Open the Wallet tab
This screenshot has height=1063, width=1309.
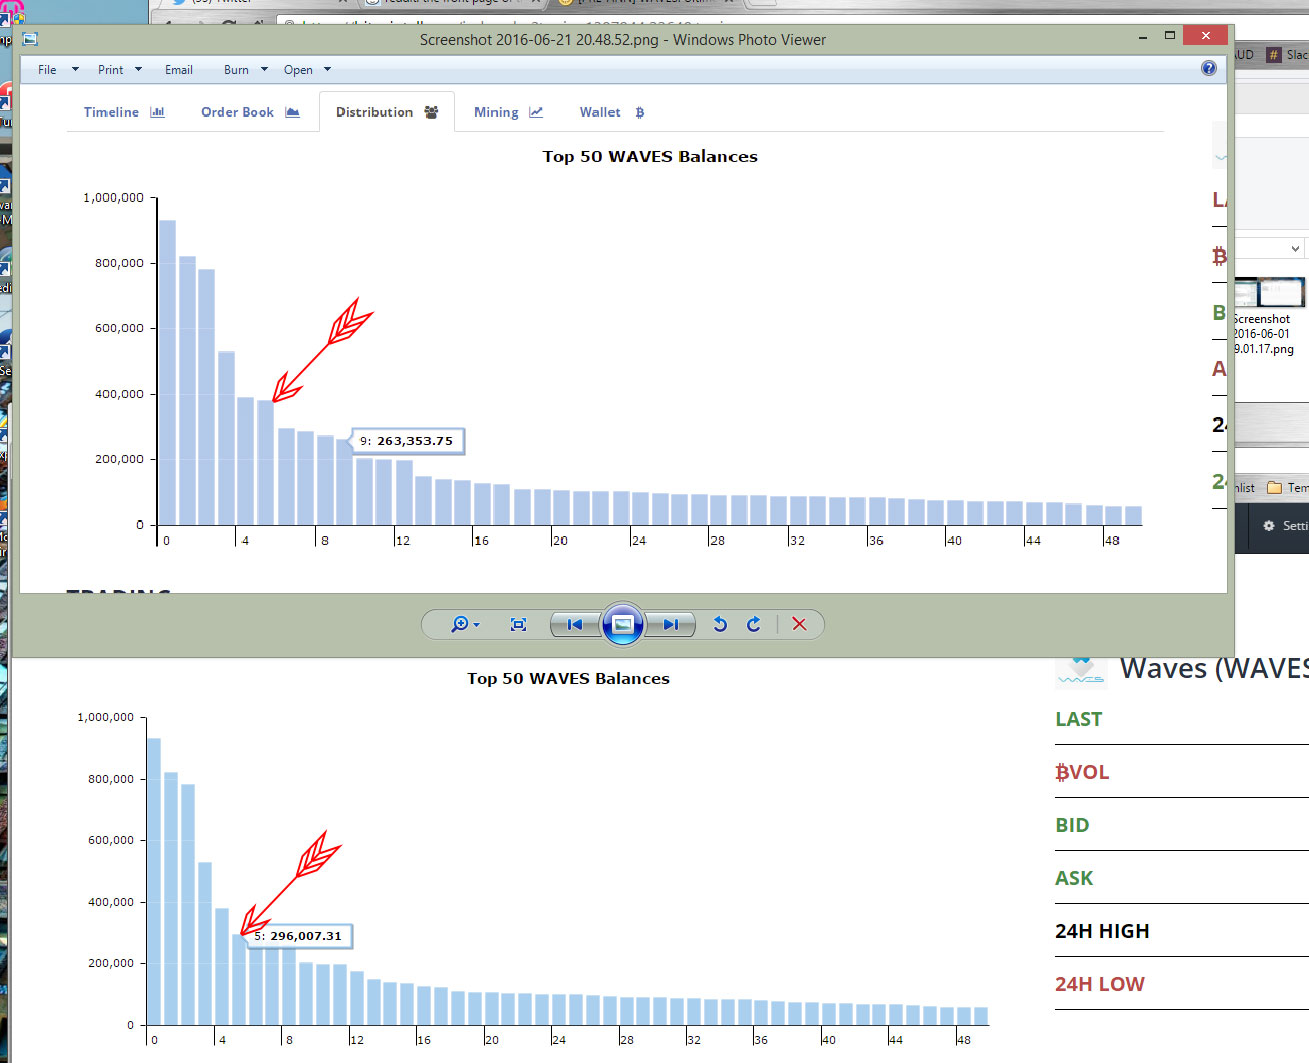click(x=612, y=112)
